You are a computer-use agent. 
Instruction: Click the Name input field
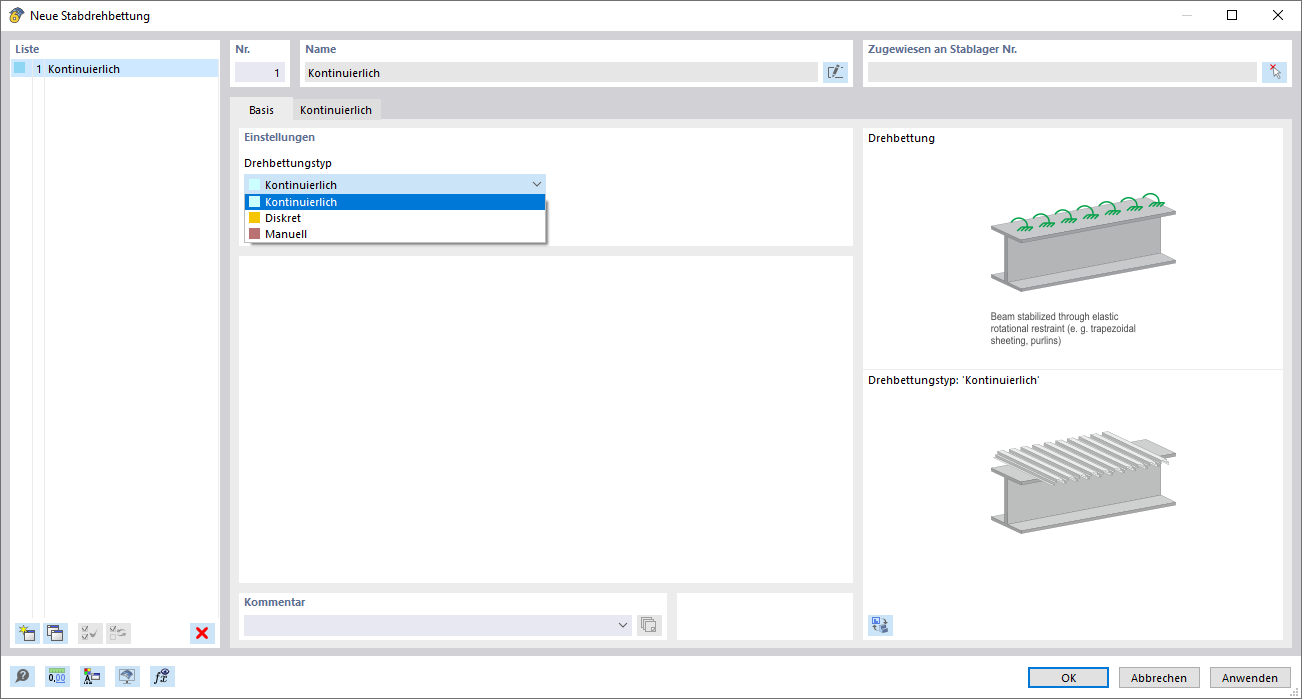tap(560, 72)
